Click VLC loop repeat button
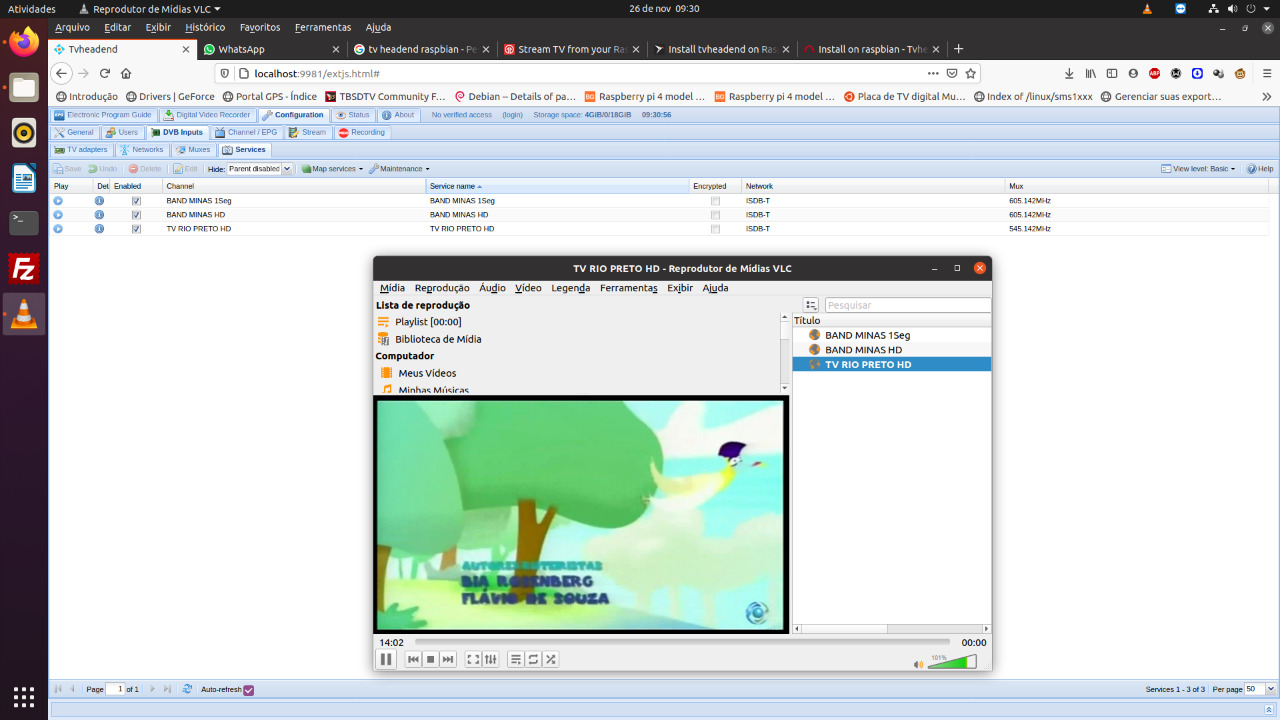This screenshot has height=720, width=1280. point(533,659)
